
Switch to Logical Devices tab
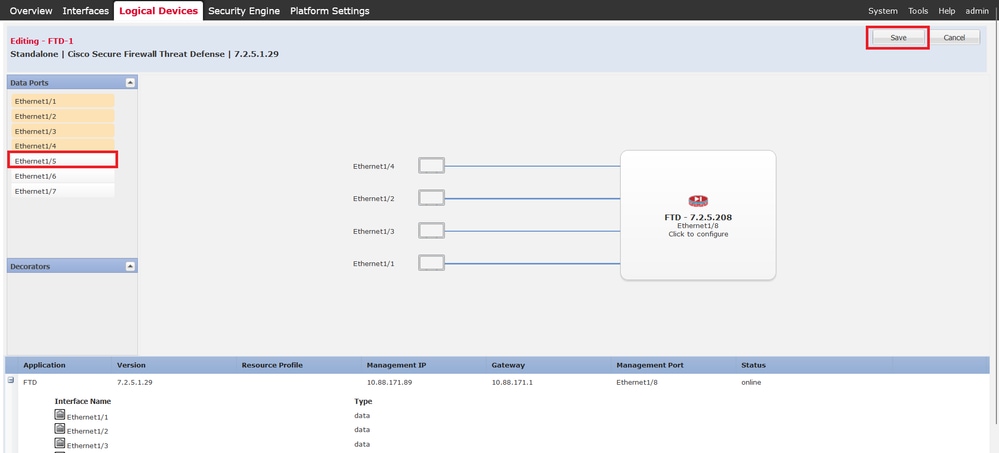[159, 11]
